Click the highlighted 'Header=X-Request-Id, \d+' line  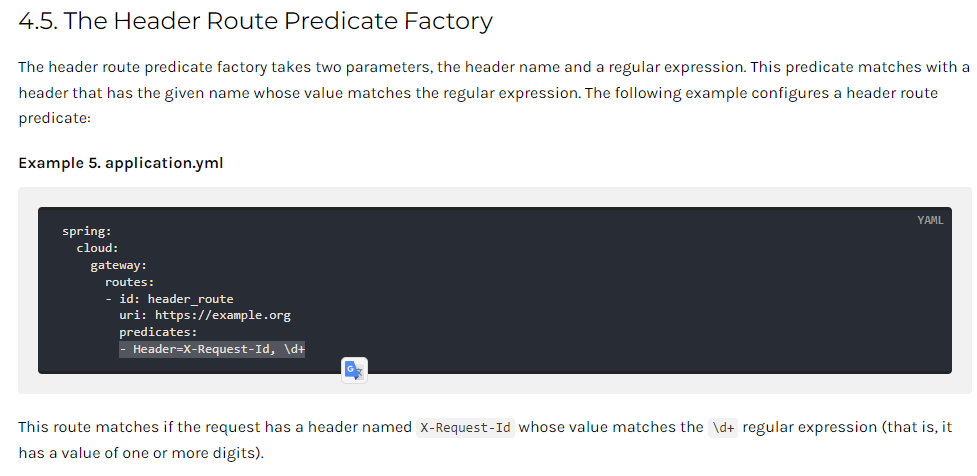point(212,349)
